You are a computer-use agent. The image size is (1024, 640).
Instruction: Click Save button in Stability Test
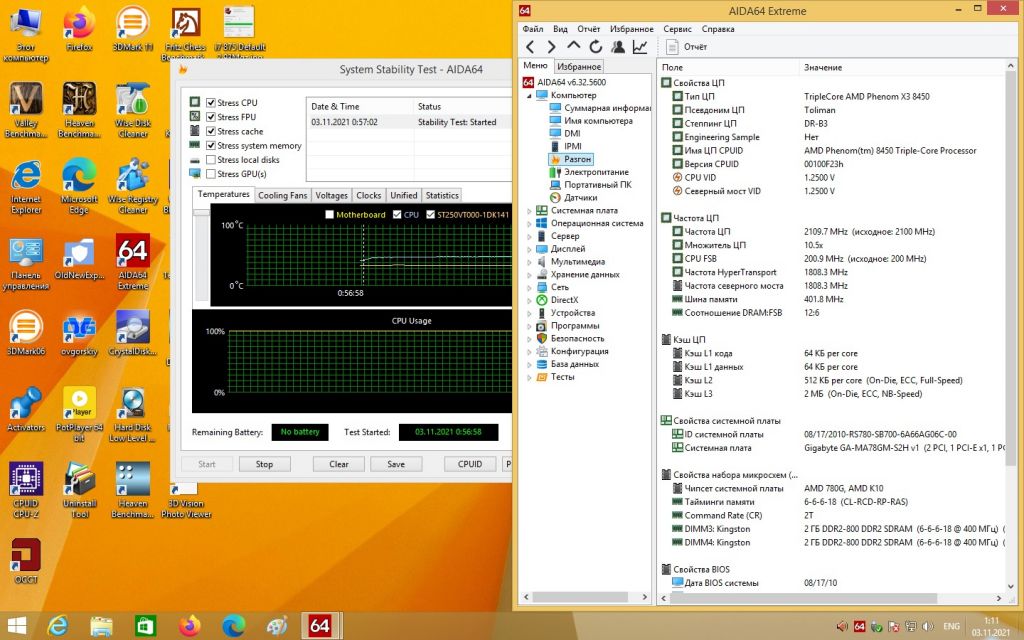click(x=396, y=464)
